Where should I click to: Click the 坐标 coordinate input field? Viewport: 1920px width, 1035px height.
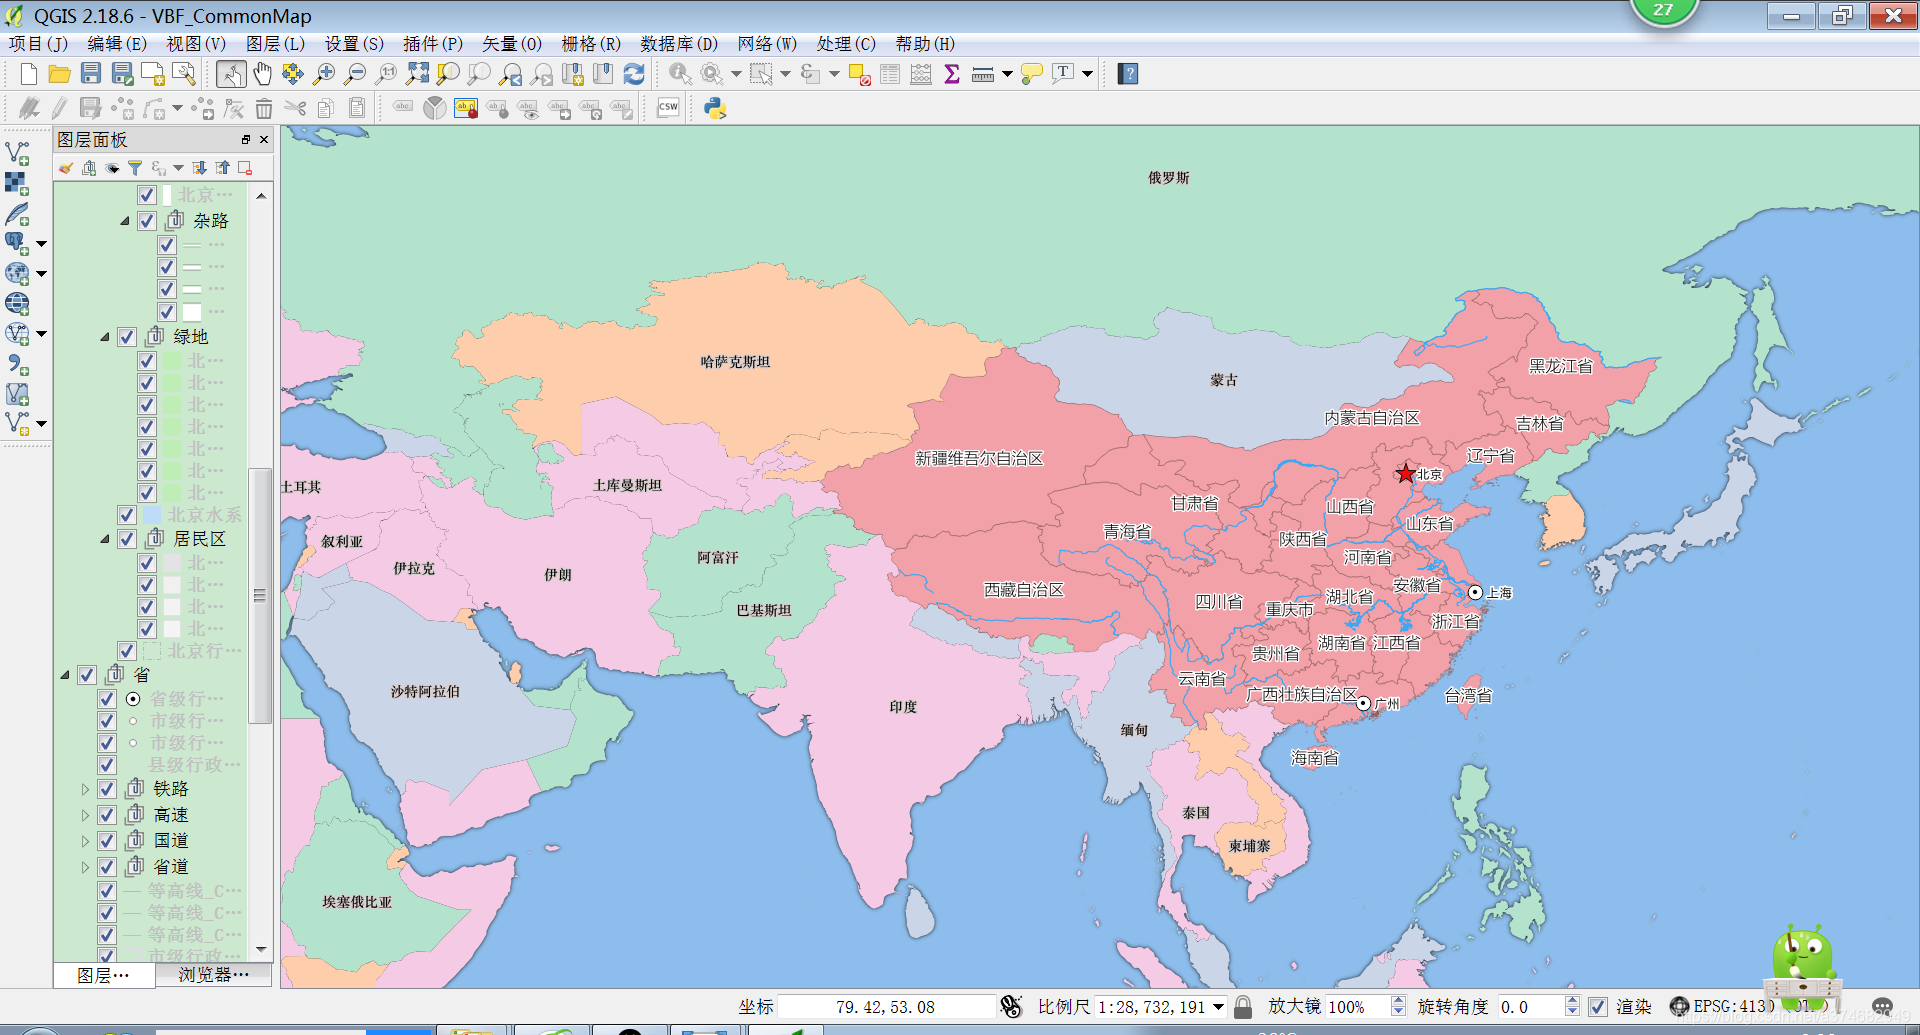click(886, 1007)
